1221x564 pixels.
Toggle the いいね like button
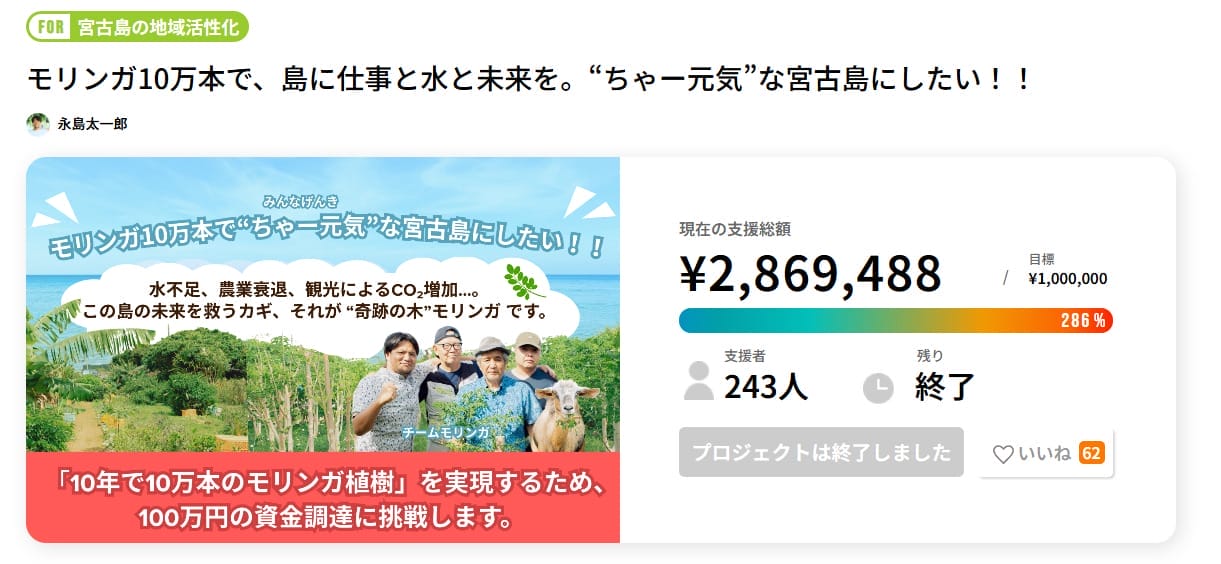1045,453
